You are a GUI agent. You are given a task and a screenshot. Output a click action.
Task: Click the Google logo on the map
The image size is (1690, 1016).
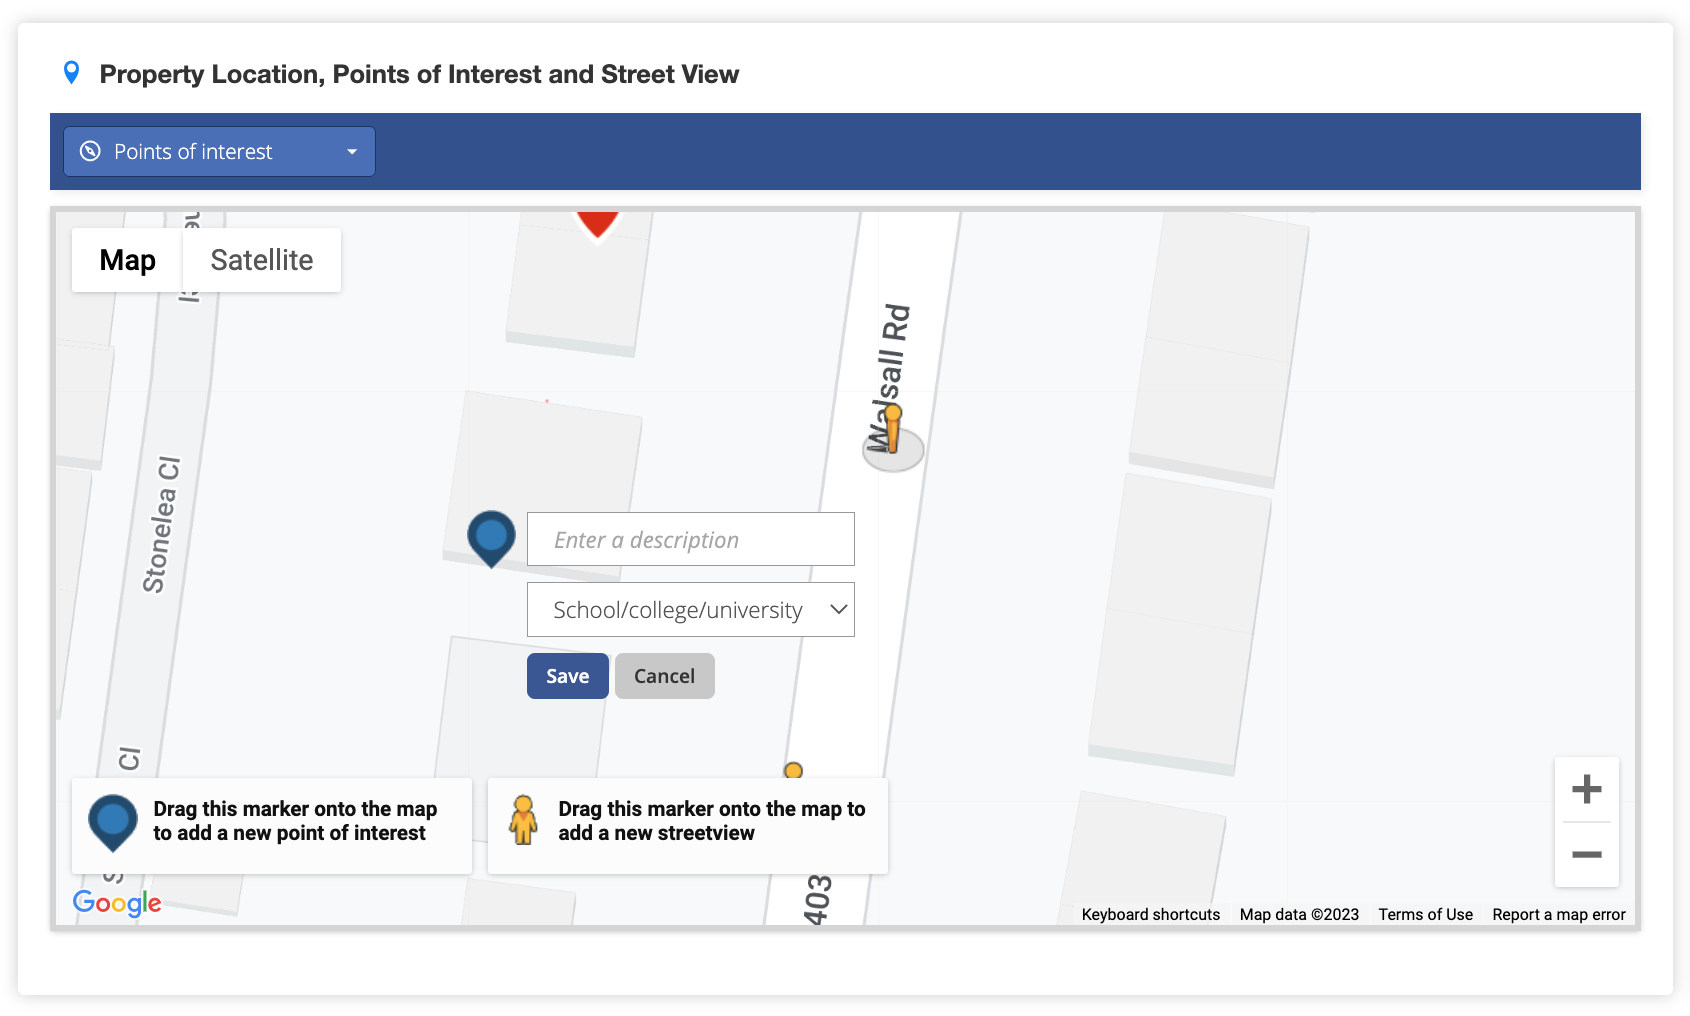click(117, 903)
